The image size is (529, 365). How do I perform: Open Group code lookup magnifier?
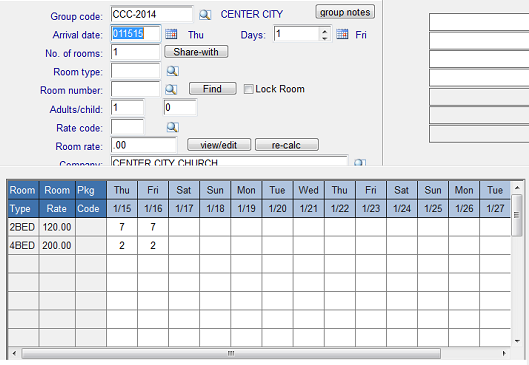tap(205, 15)
